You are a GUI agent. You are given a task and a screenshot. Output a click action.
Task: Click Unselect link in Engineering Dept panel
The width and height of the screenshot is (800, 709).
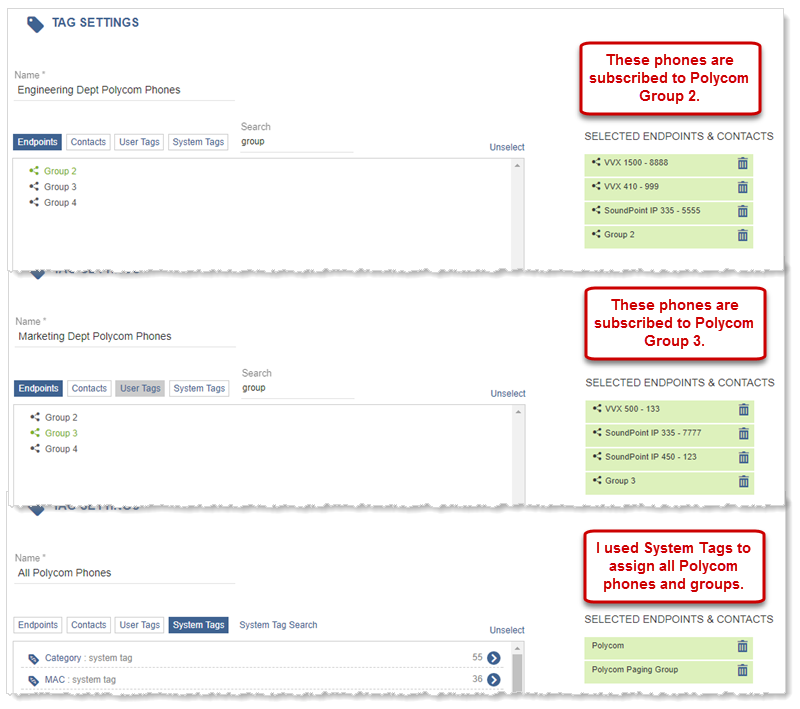pyautogui.click(x=507, y=147)
